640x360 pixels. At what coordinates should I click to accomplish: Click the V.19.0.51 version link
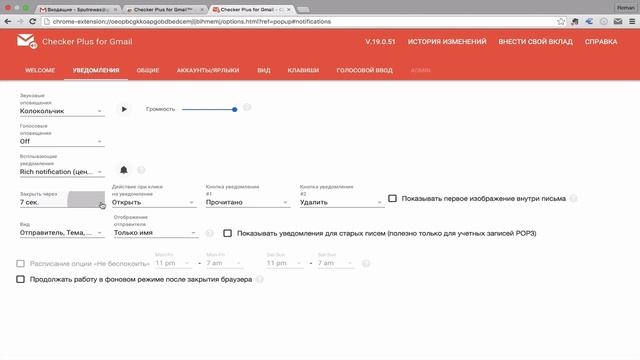(x=380, y=42)
